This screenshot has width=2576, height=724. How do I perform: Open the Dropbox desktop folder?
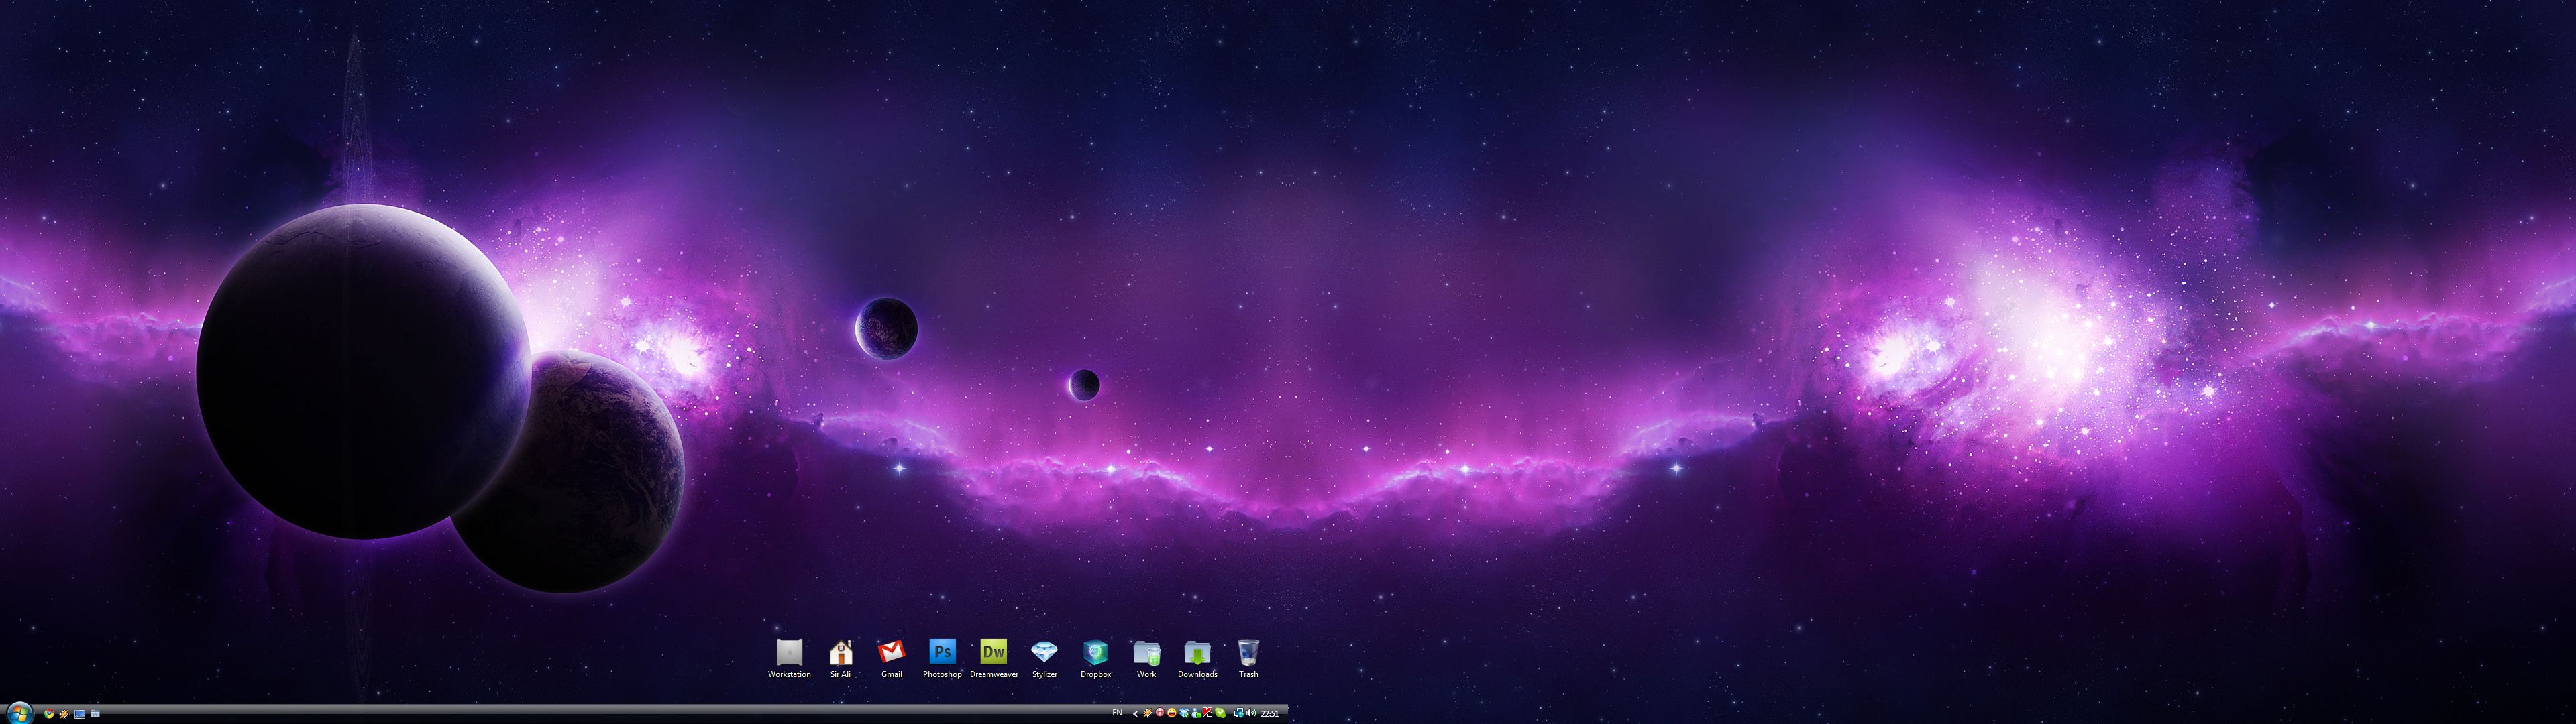tap(1096, 653)
